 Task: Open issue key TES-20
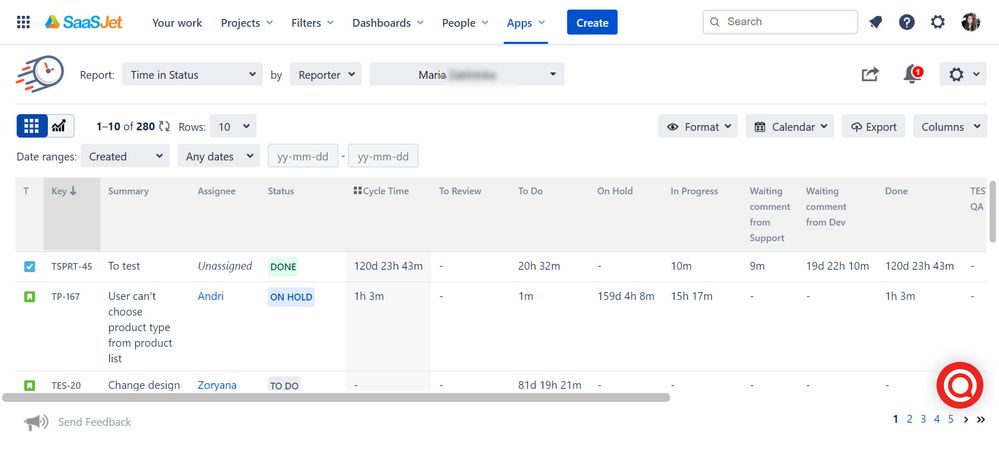tap(66, 385)
